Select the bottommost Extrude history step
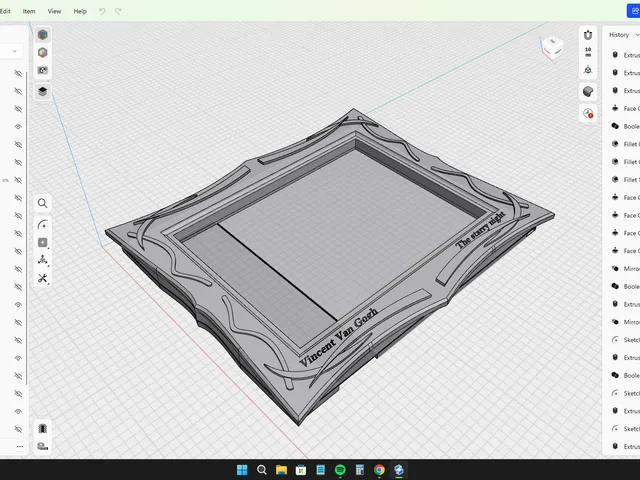640x480 pixels. point(625,447)
